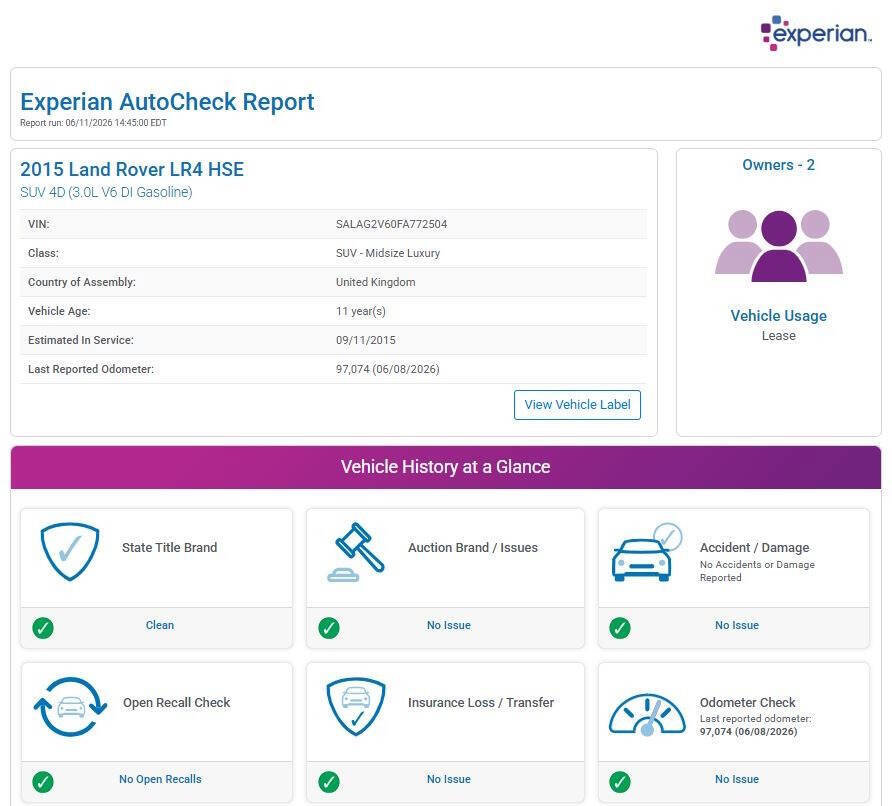Image resolution: width=892 pixels, height=806 pixels.
Task: Click No Issue under Odometer Check
Action: (x=737, y=779)
